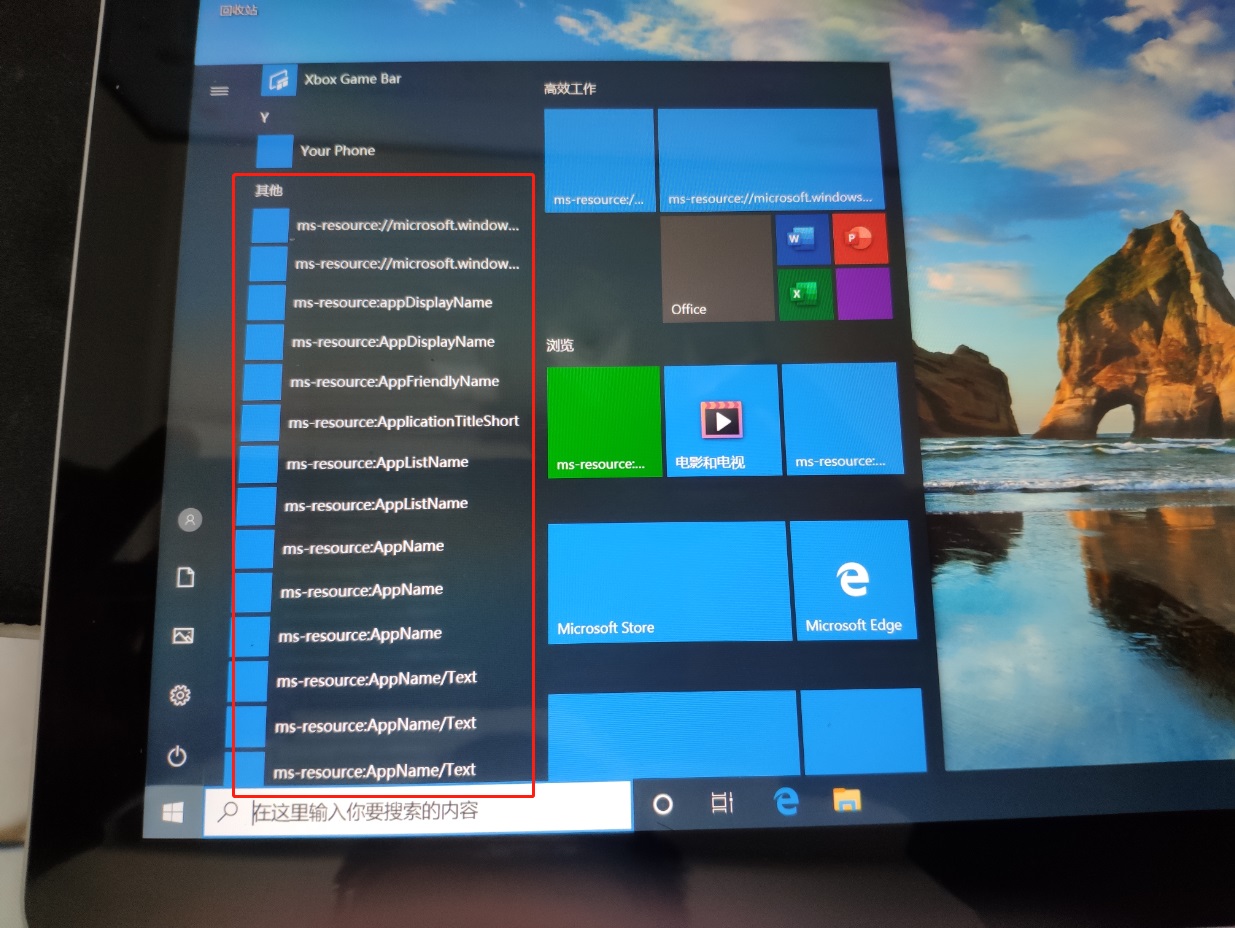Click the taskbar search box
Screen dimensions: 1235x928
point(417,809)
